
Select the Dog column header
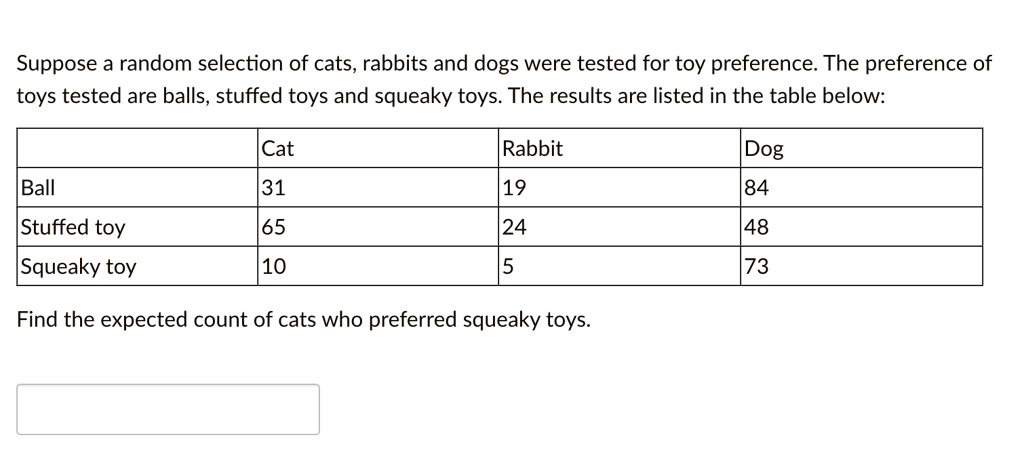(861, 148)
